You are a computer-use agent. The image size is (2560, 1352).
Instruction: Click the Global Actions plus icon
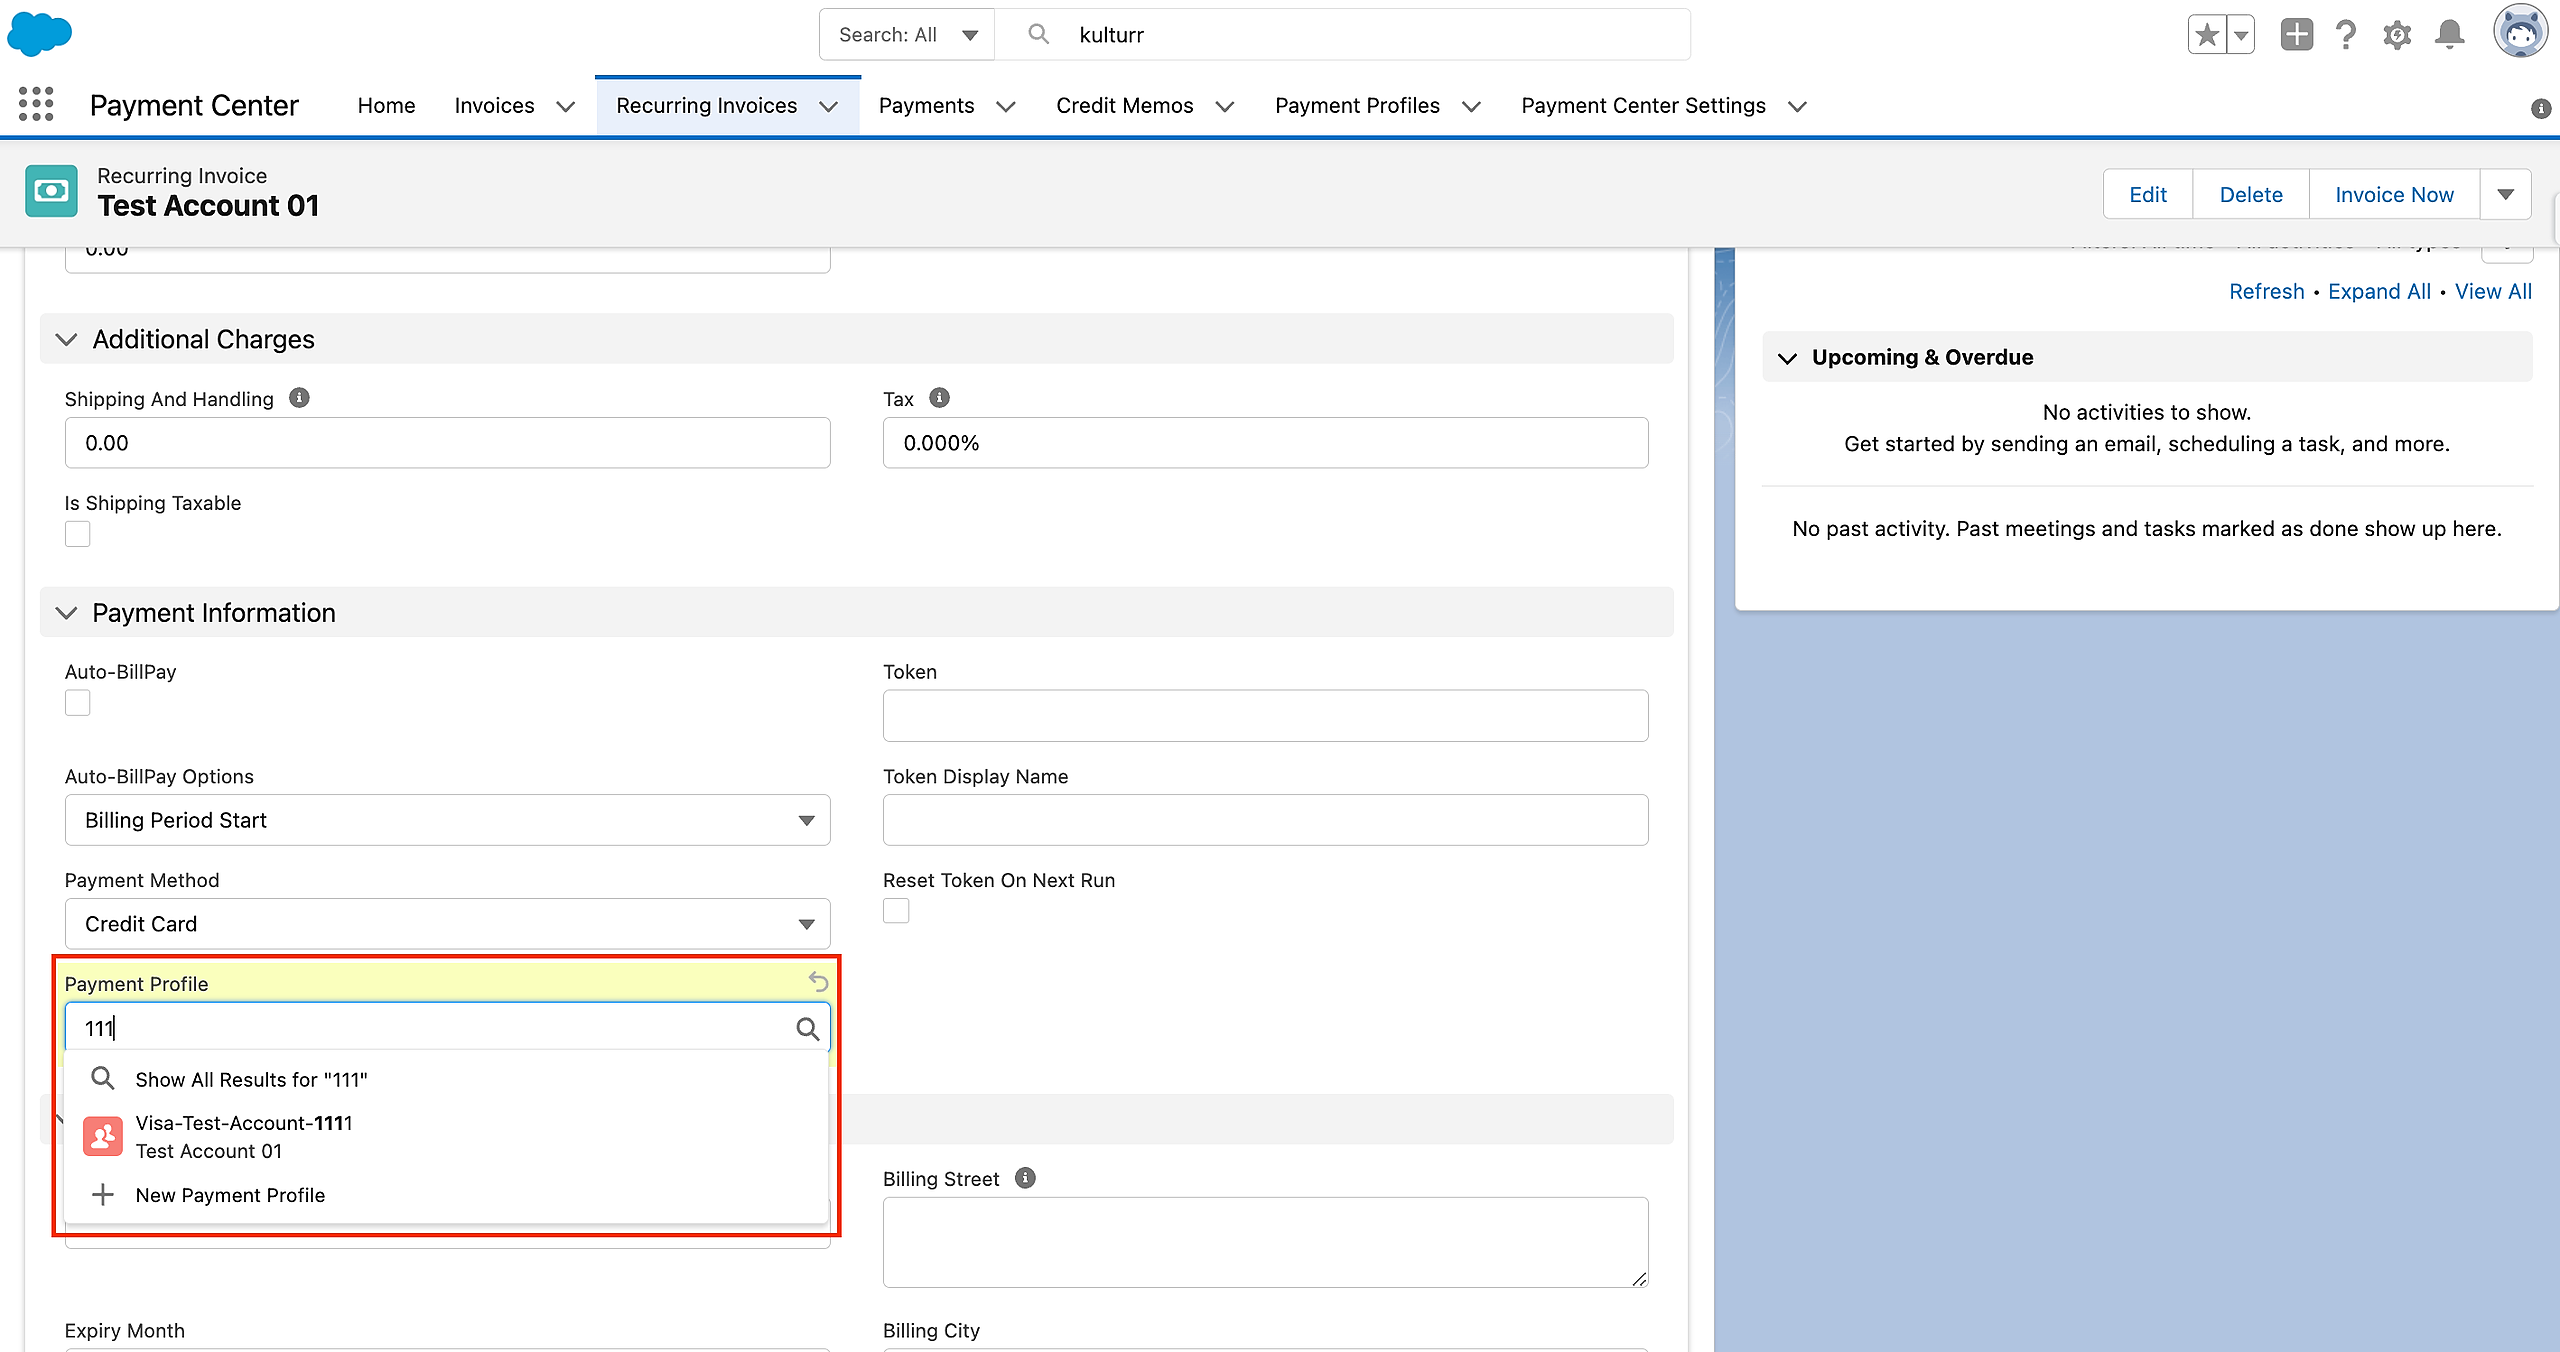coord(2296,35)
